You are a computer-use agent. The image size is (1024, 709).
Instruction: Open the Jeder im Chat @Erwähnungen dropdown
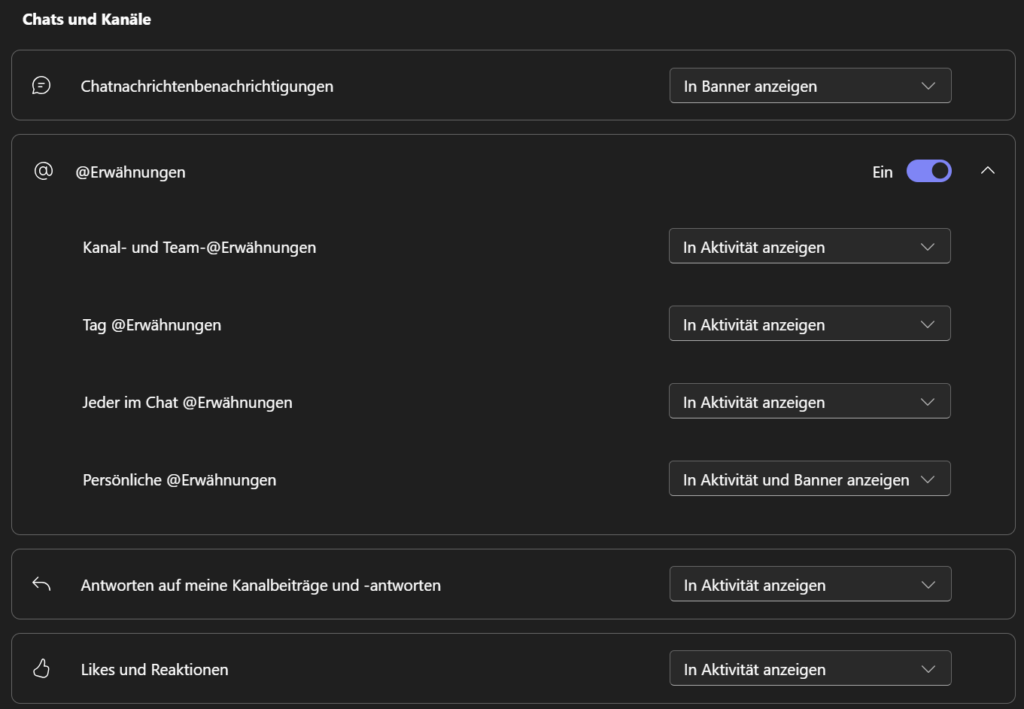click(810, 401)
